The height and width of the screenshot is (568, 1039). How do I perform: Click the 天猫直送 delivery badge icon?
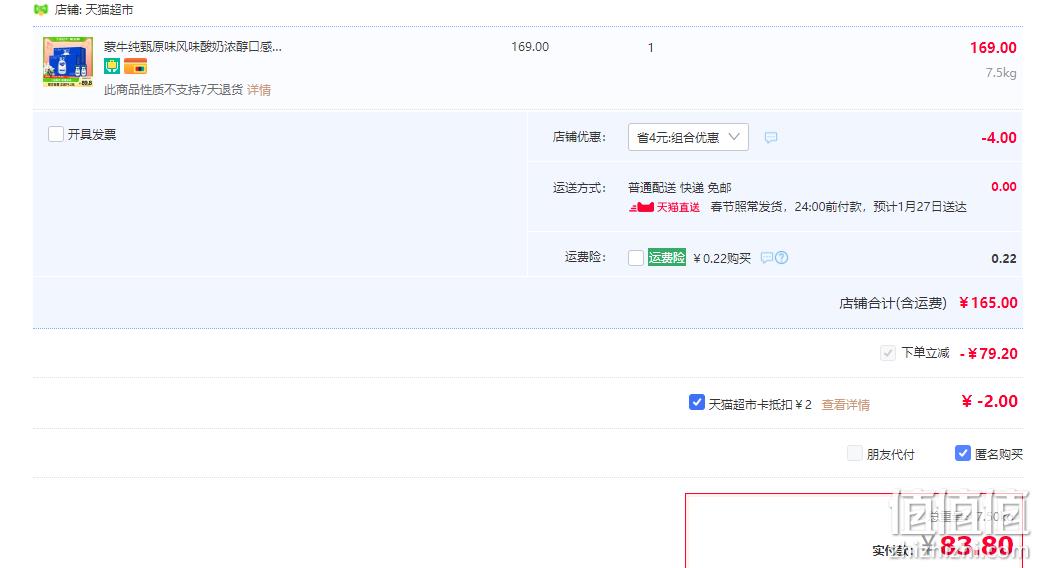[664, 207]
